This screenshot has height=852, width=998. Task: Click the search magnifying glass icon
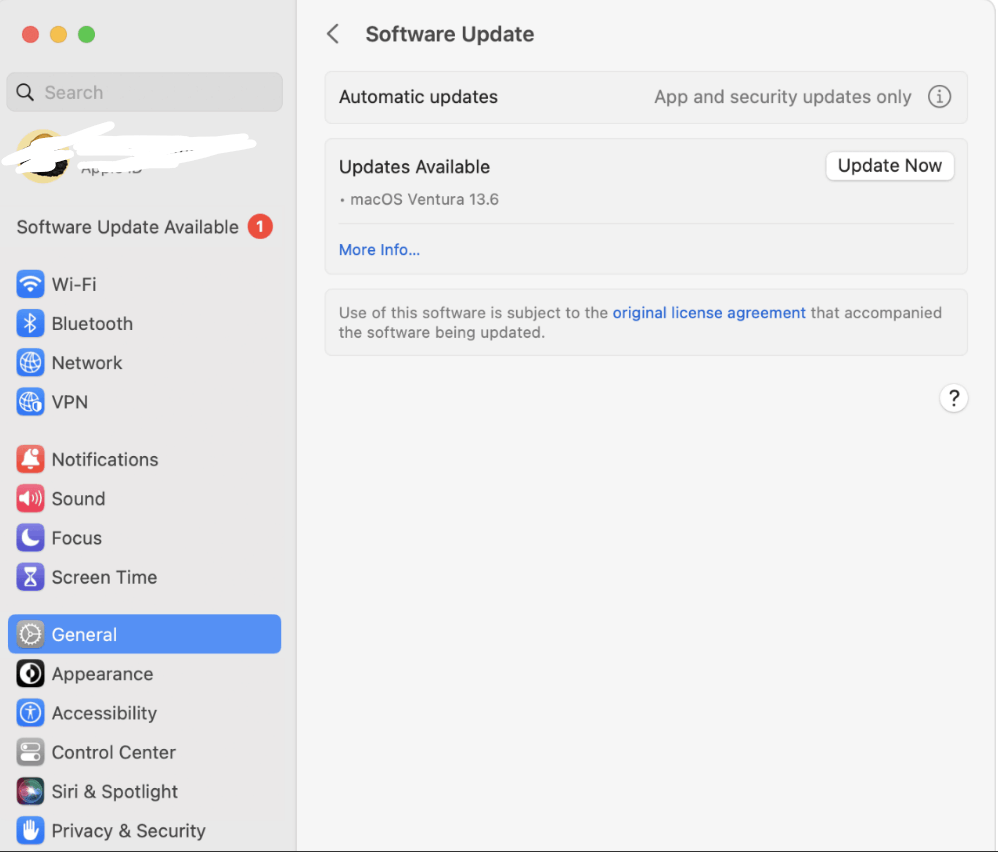25,92
